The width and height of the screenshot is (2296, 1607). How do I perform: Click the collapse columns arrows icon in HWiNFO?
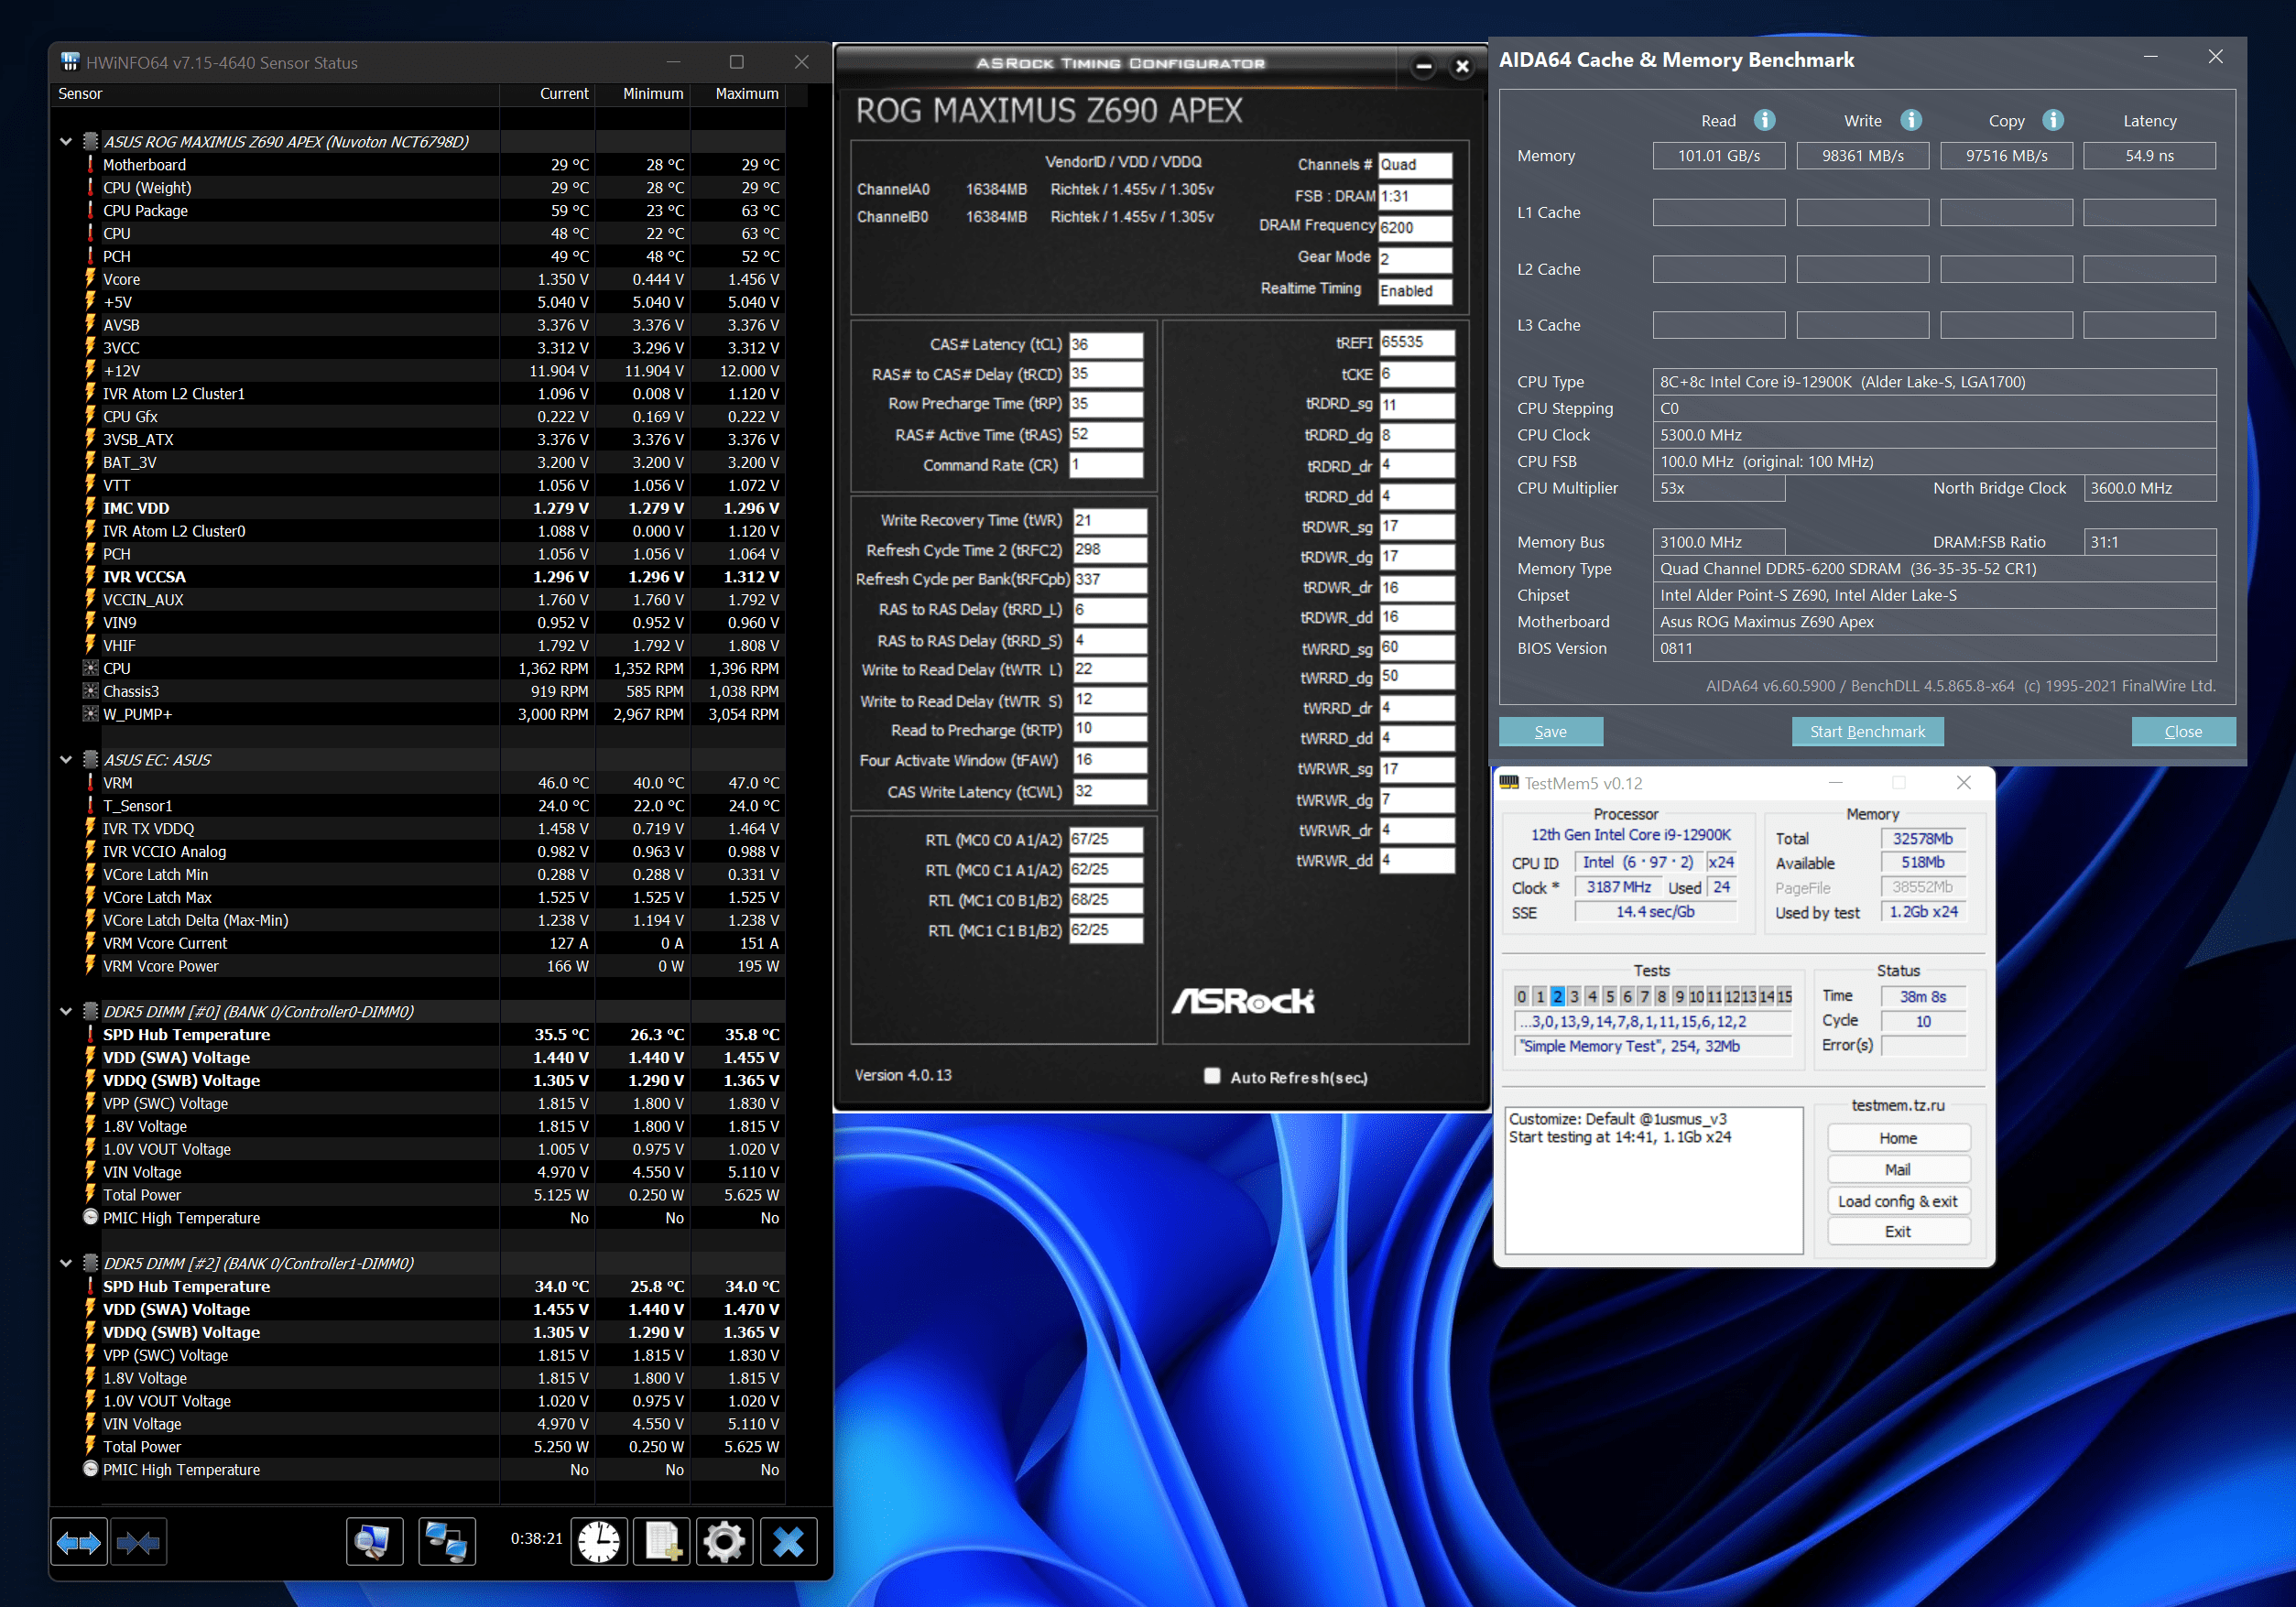[138, 1542]
